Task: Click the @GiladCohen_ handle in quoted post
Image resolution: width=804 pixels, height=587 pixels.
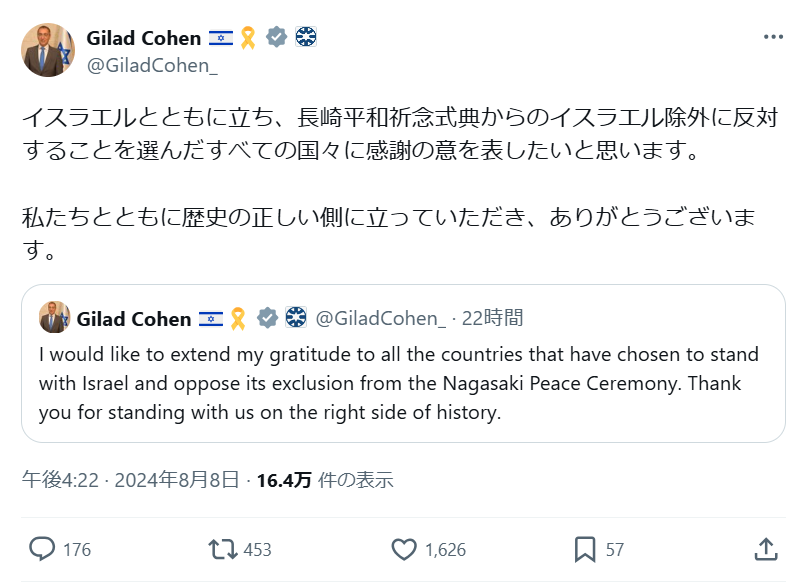Action: coord(380,319)
